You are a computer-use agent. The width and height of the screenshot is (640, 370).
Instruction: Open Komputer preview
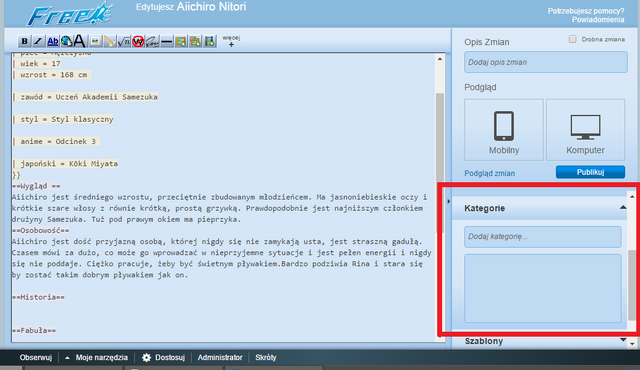pyautogui.click(x=585, y=130)
